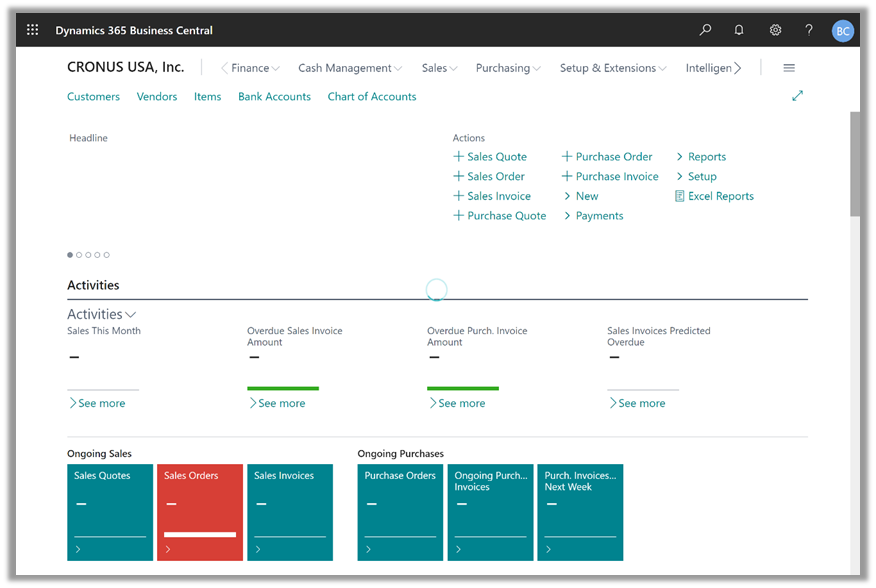The width and height of the screenshot is (876, 588).
Task: Open the red Sales Orders tile
Action: click(x=200, y=511)
